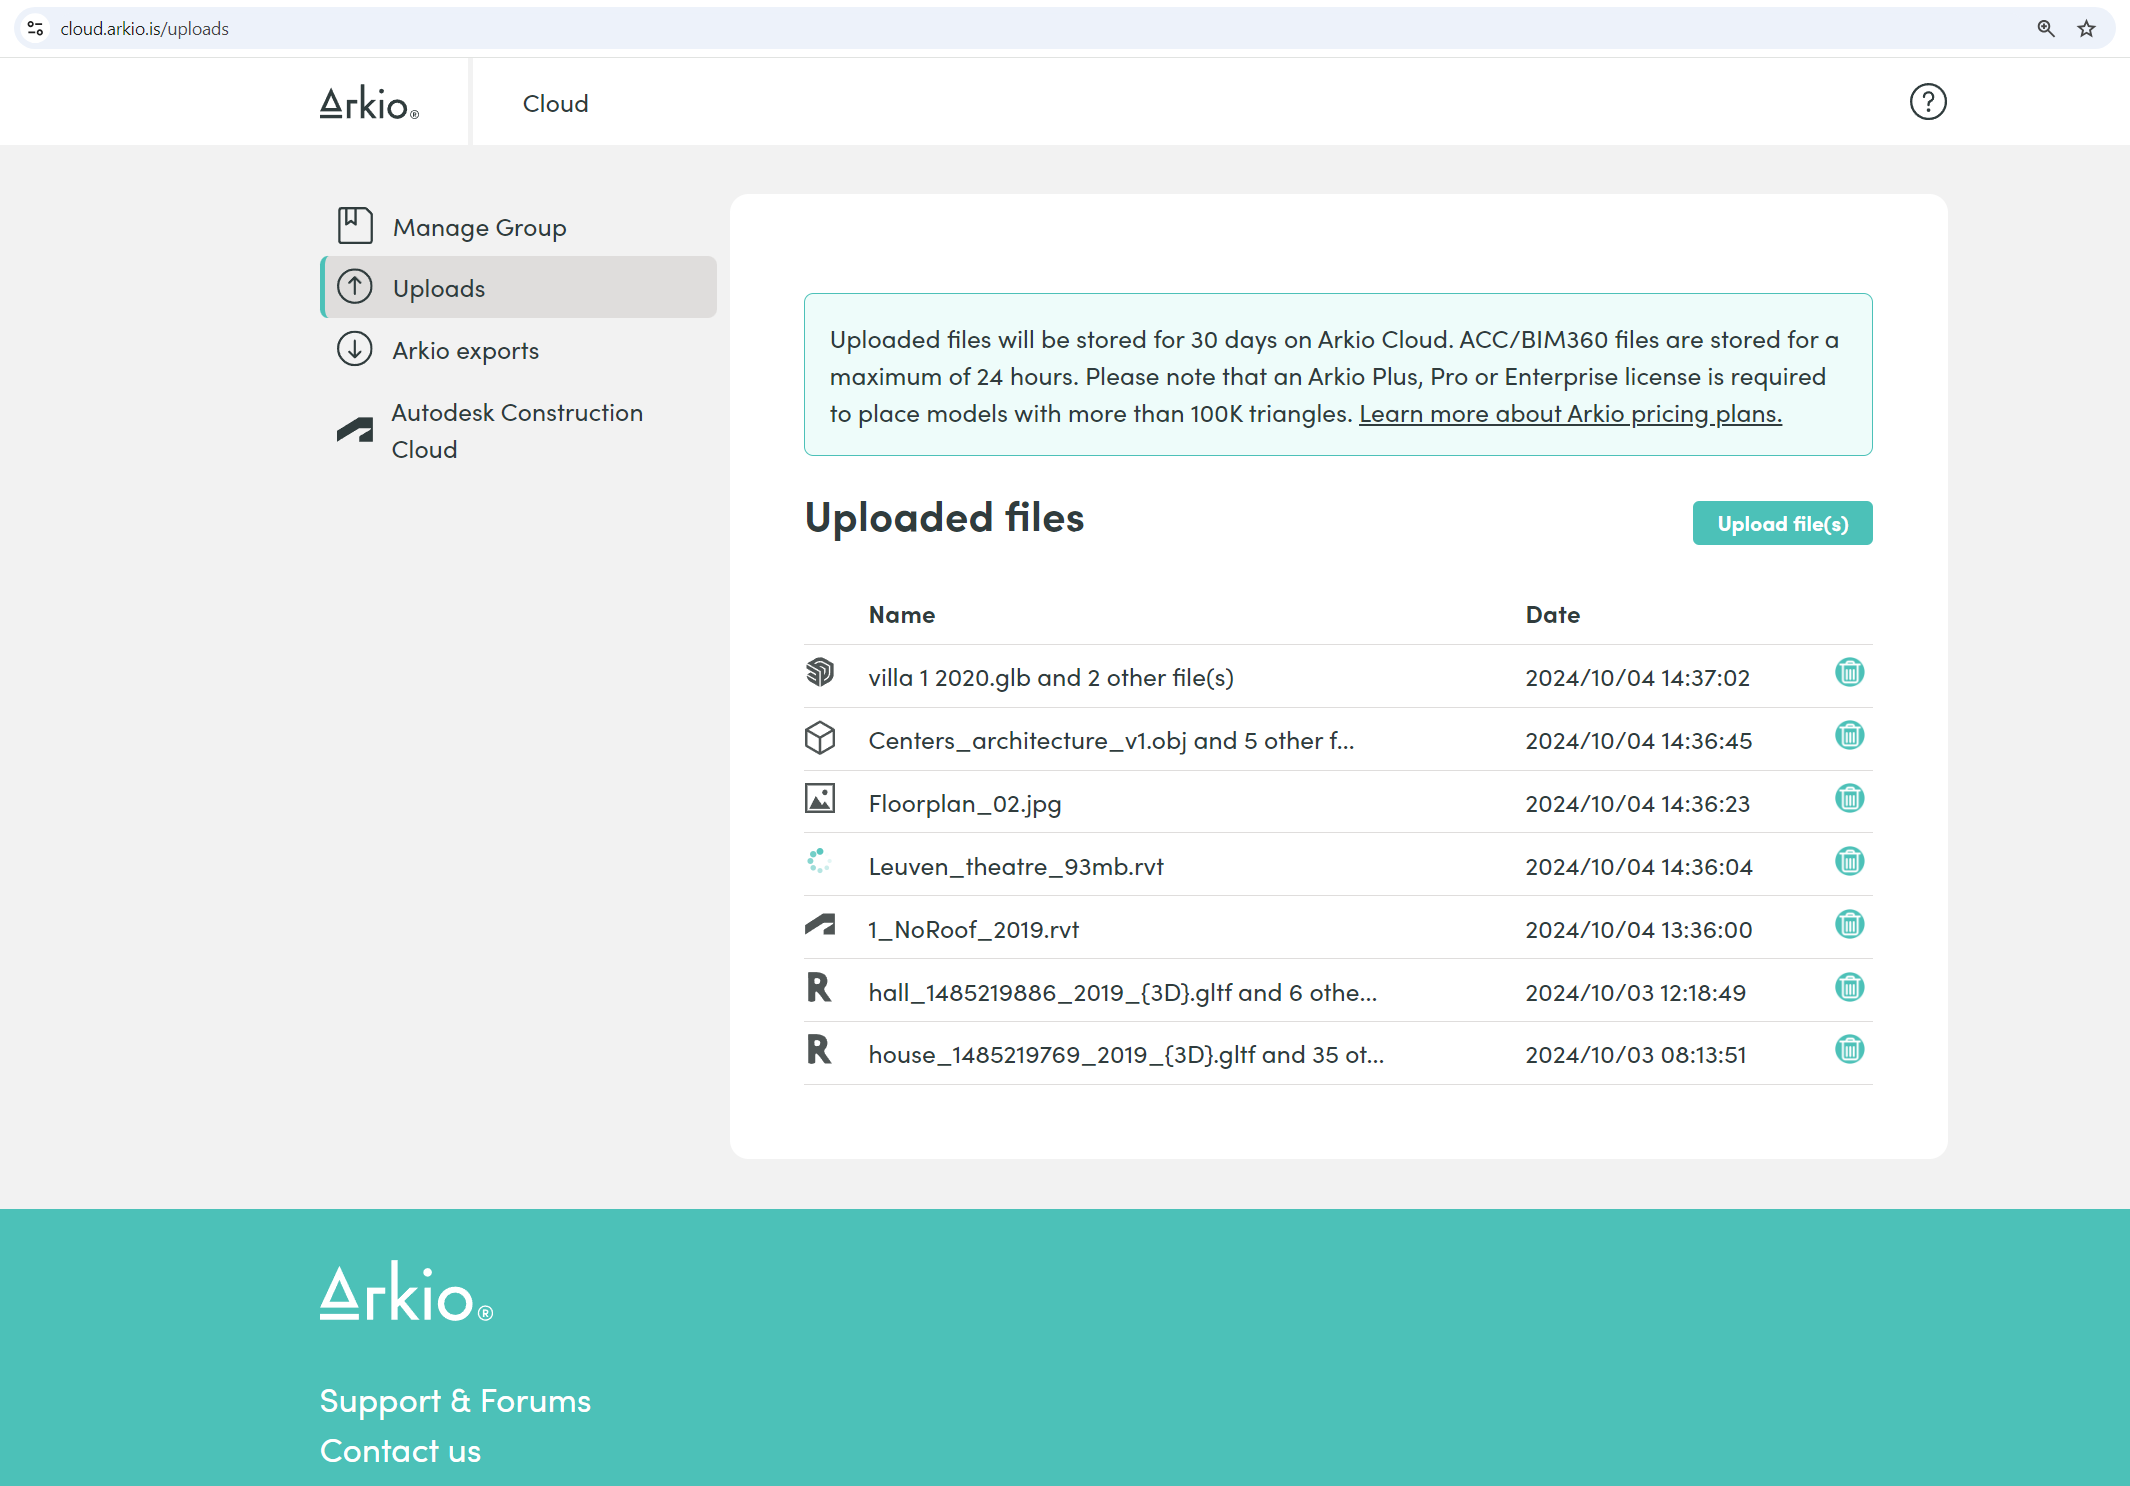The image size is (2130, 1486).
Task: Click loading spinner beside Leuven_theatre_93mb.rvt
Action: [819, 861]
